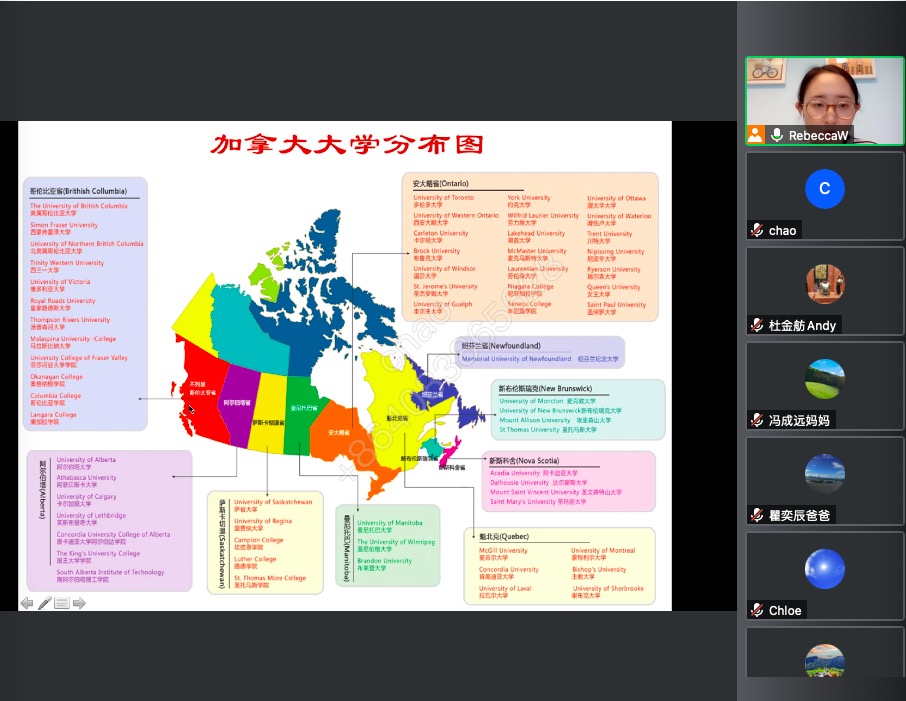The height and width of the screenshot is (701, 906).
Task: Open the slide list menu icon
Action: coord(62,603)
